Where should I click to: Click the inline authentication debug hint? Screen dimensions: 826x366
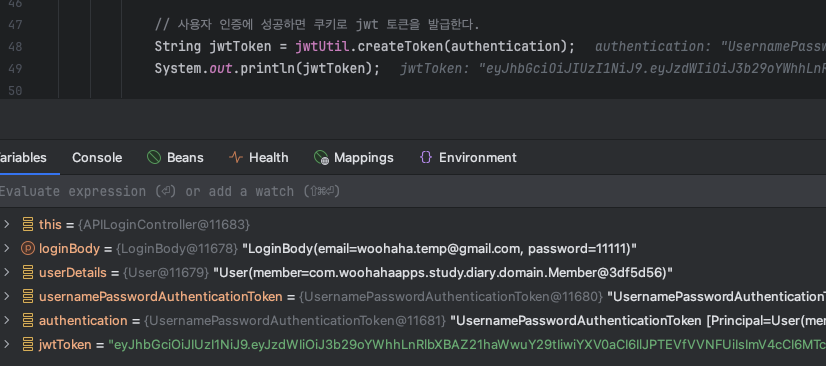(x=711, y=46)
